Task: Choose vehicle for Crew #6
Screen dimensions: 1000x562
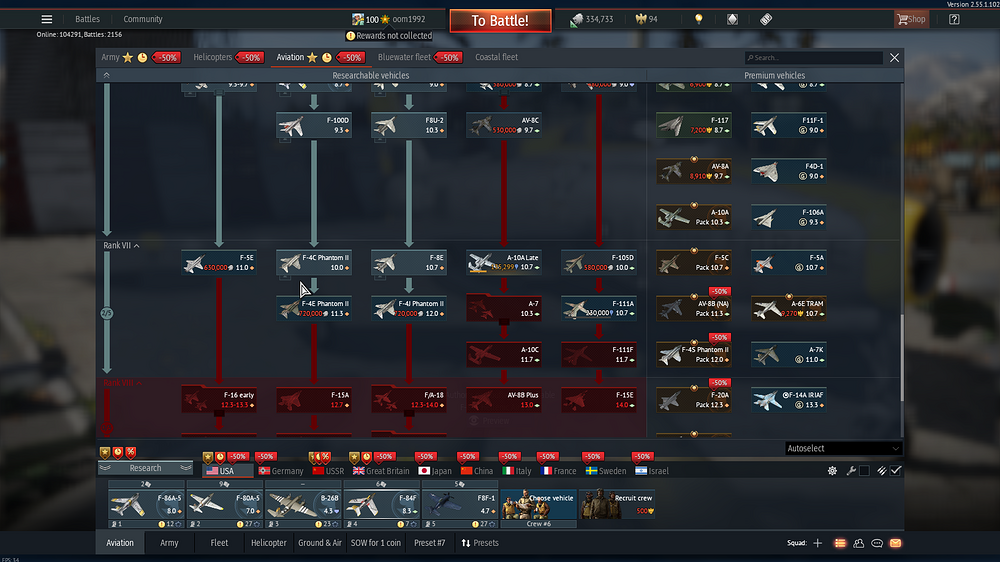Action: pos(538,504)
